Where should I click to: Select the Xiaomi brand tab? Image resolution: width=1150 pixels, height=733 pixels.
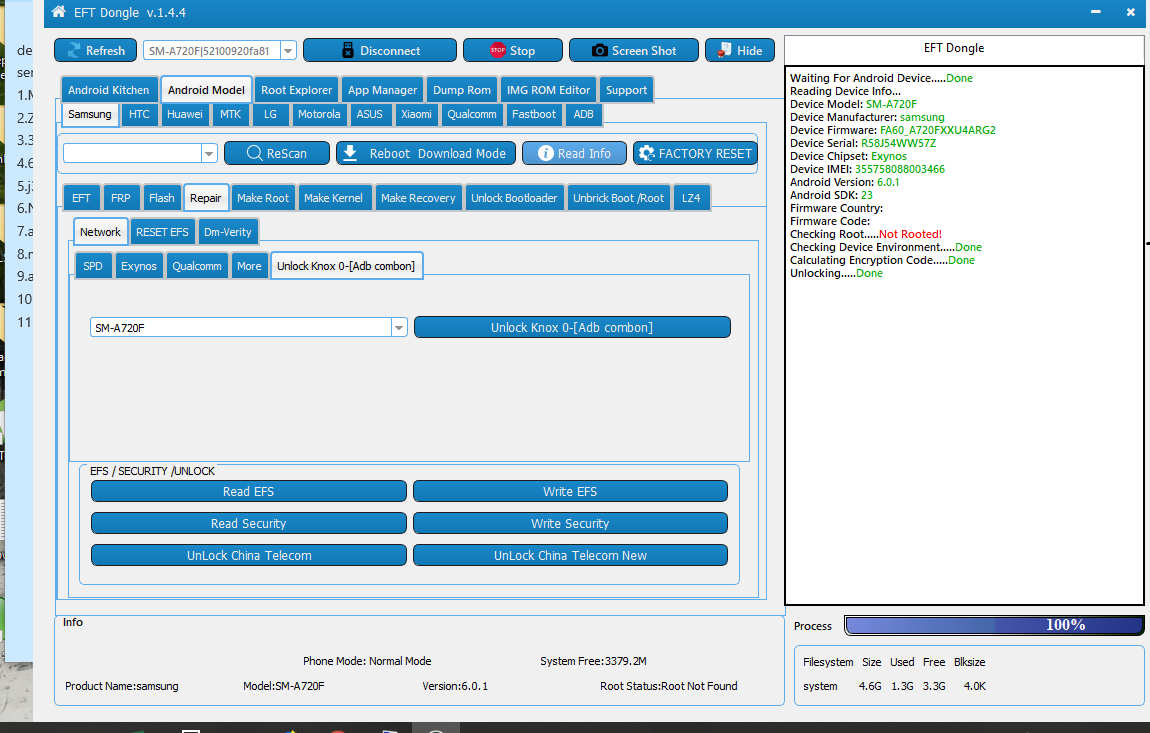click(416, 114)
